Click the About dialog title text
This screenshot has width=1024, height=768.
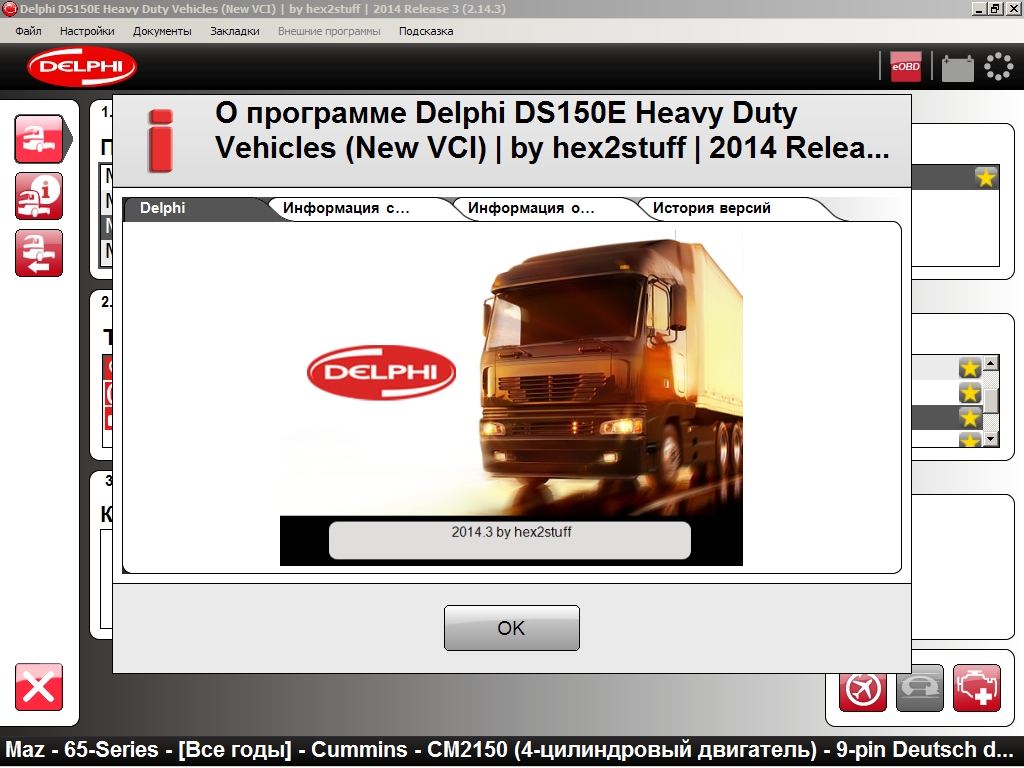[x=552, y=131]
